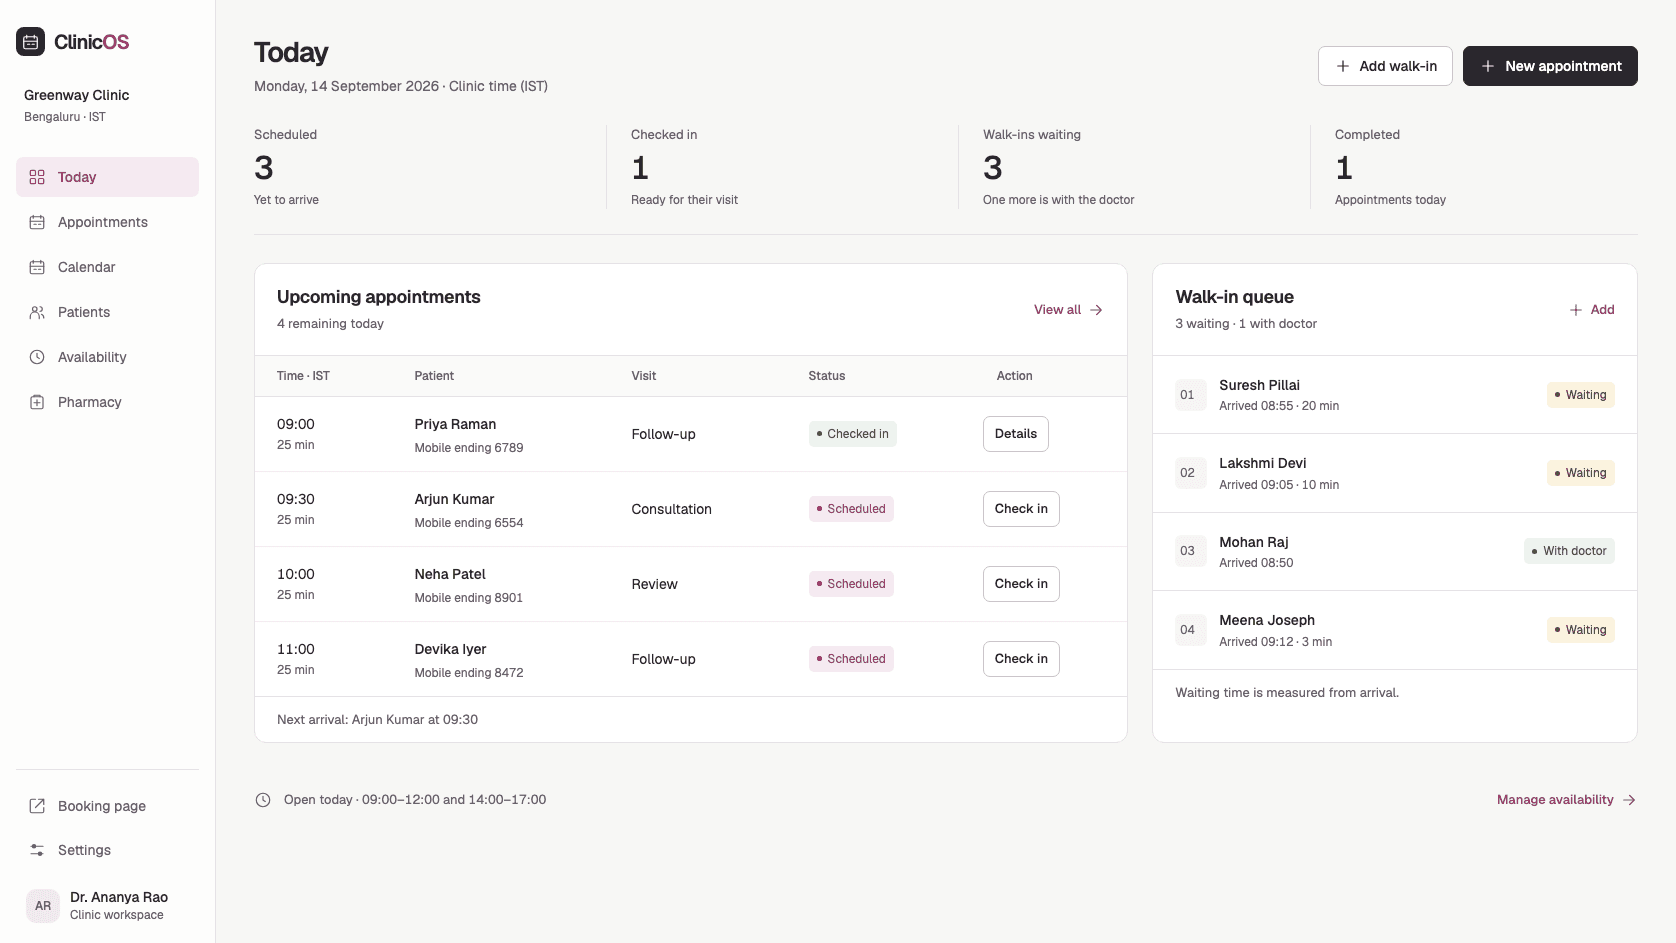Click the Today grid icon in sidebar
The height and width of the screenshot is (943, 1676).
pyautogui.click(x=37, y=177)
